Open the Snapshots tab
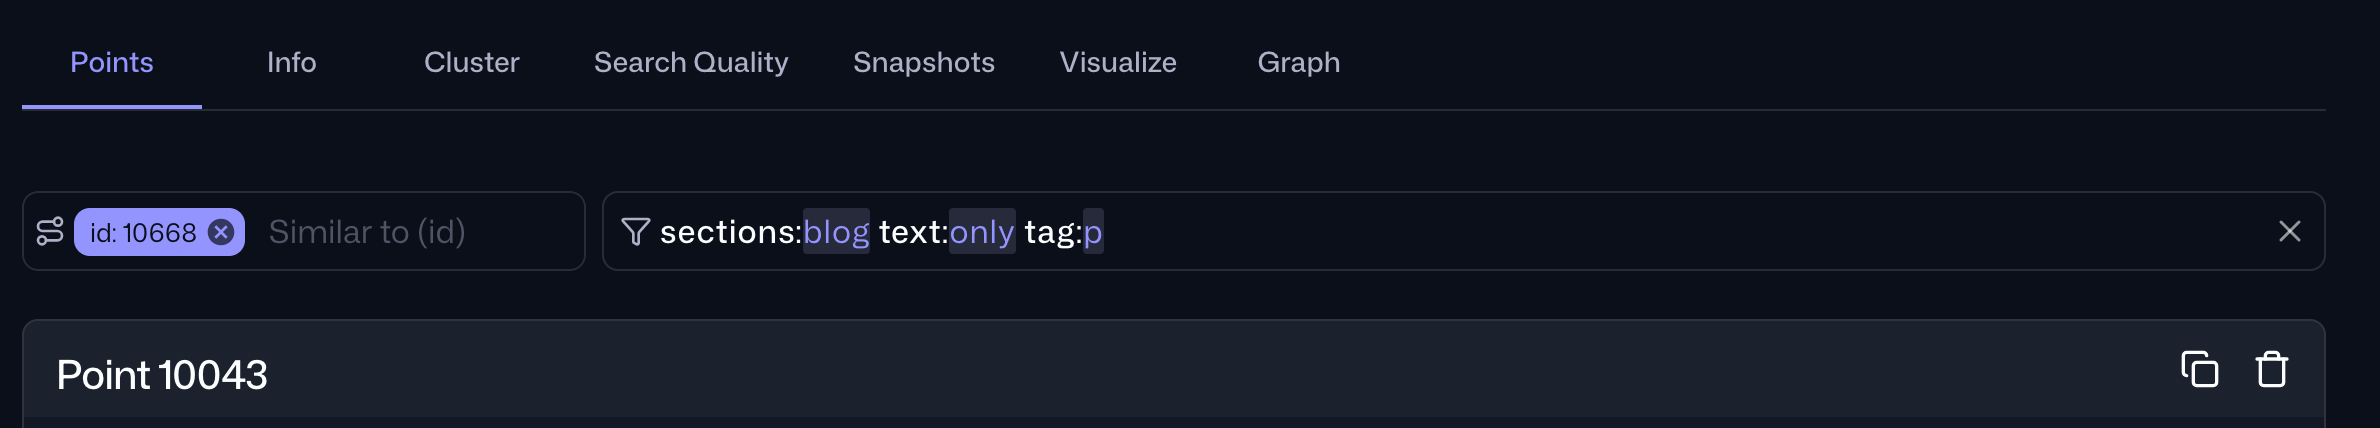This screenshot has width=2380, height=428. 923,62
